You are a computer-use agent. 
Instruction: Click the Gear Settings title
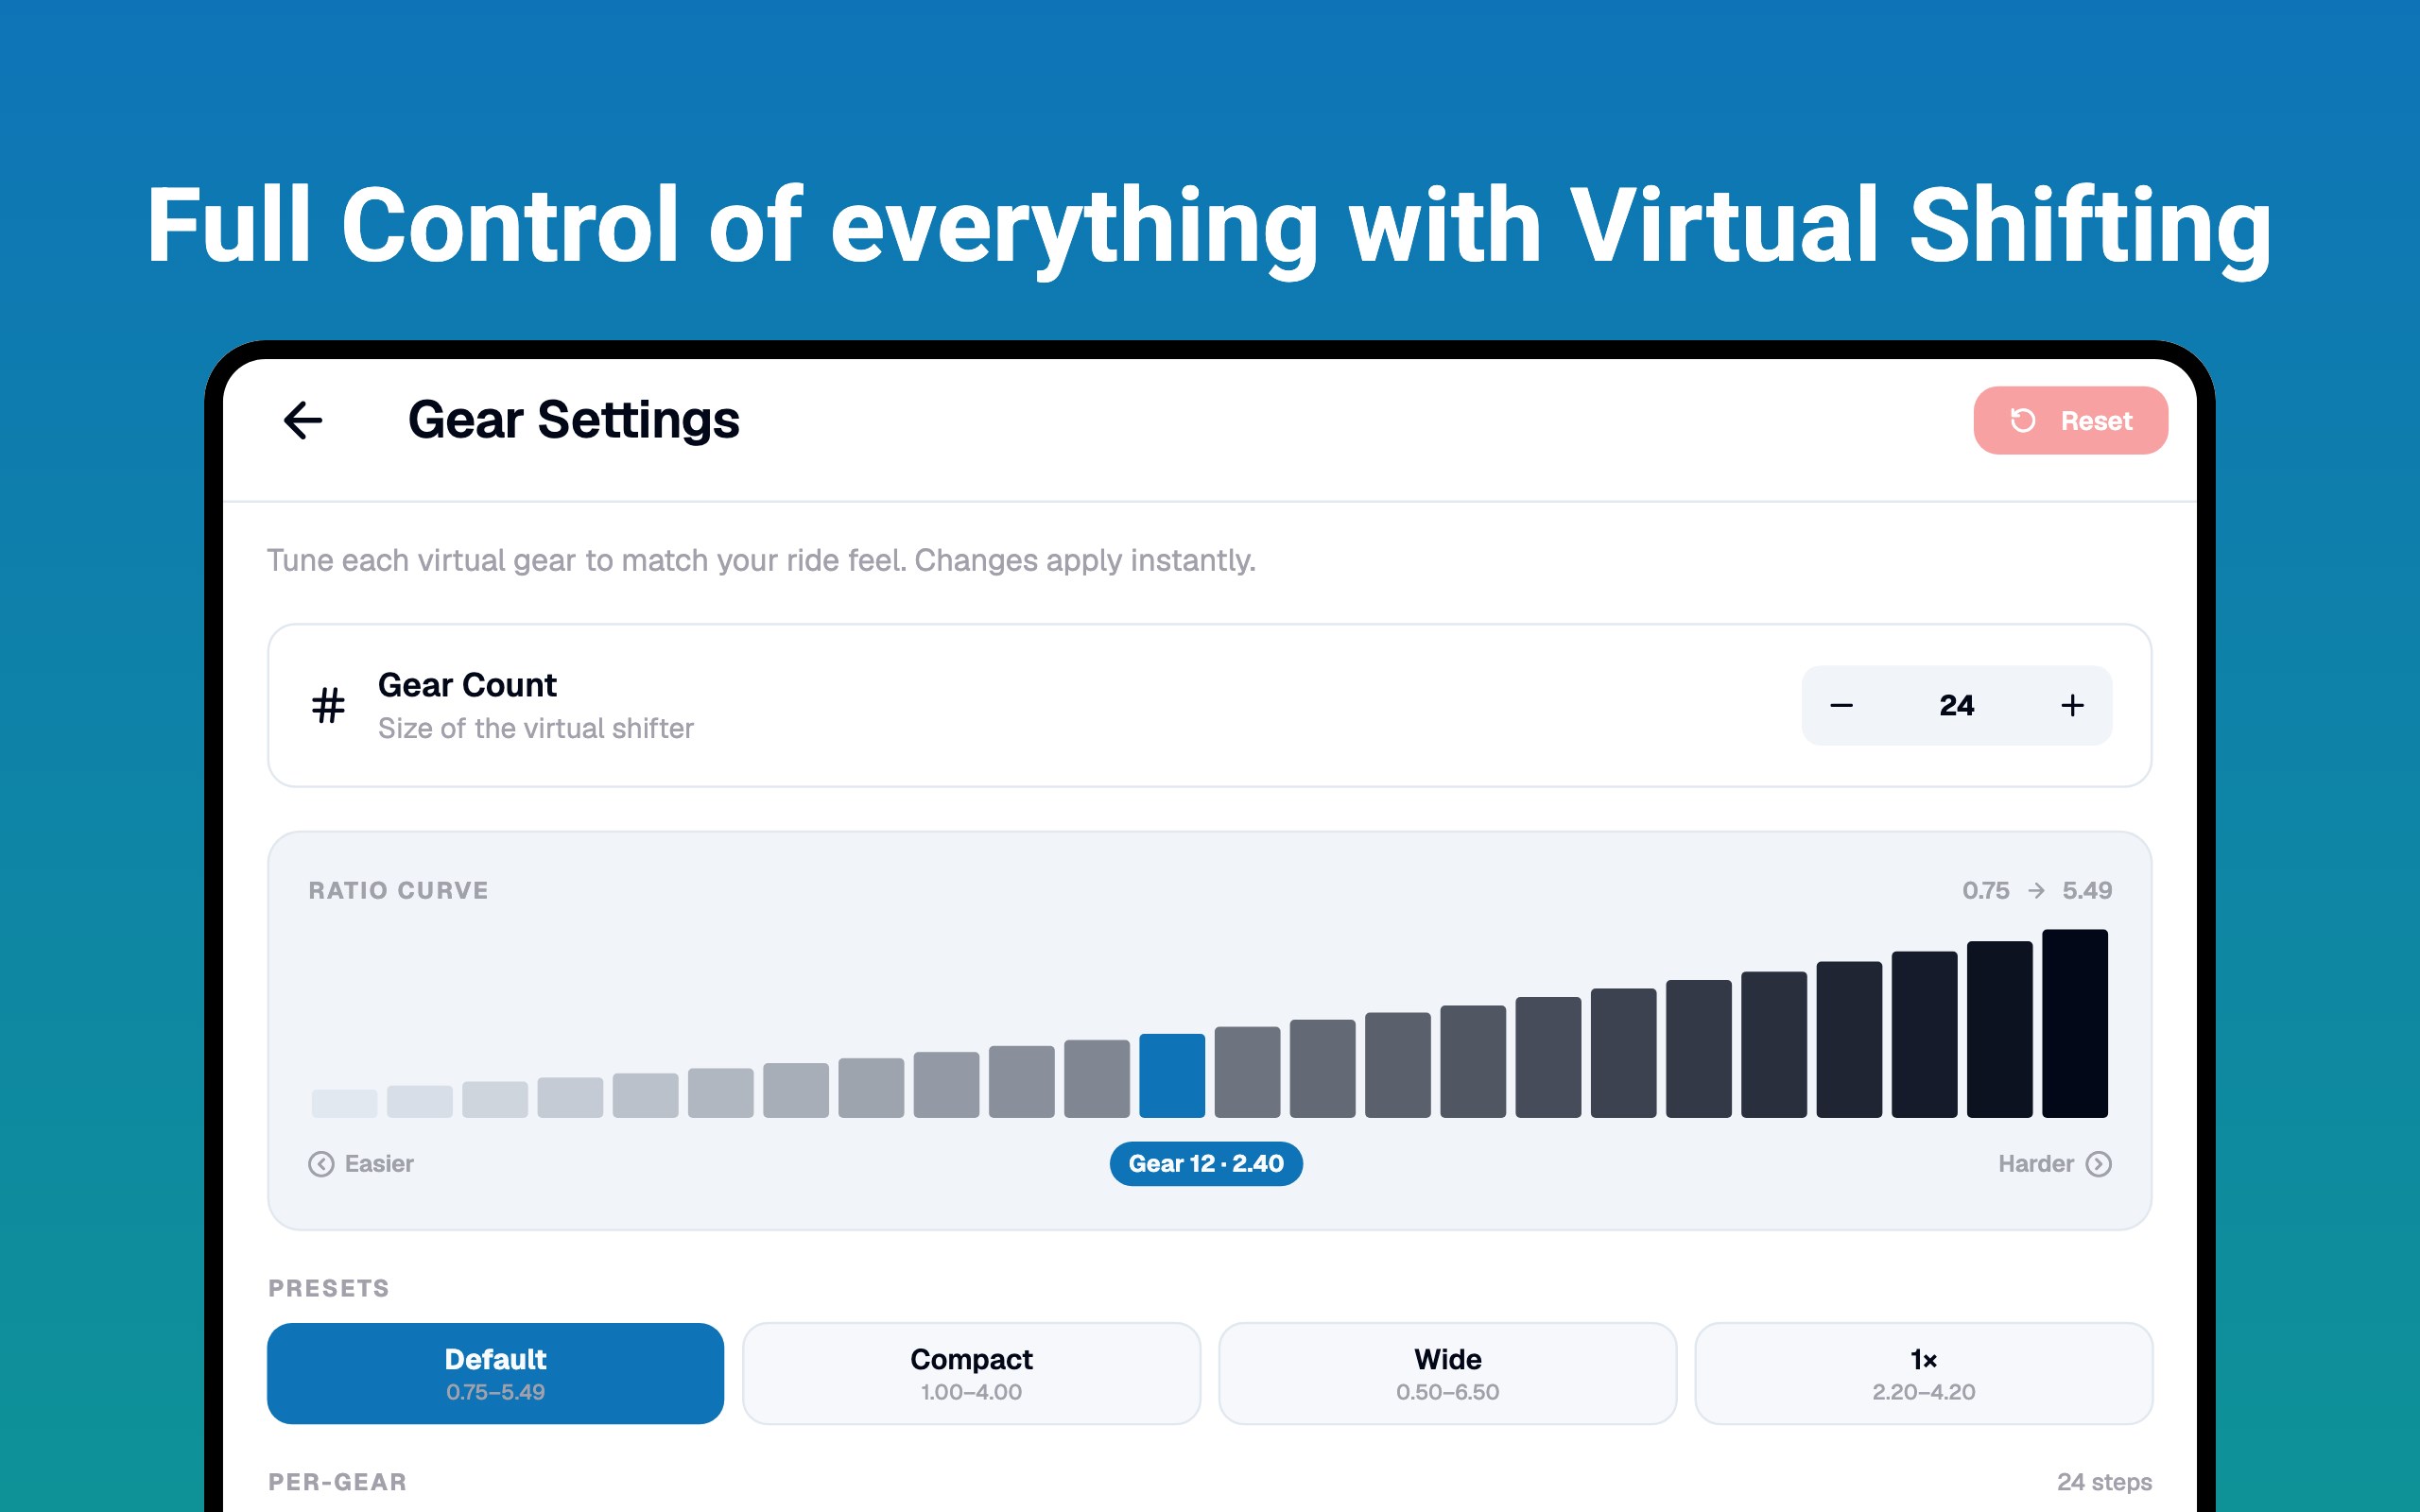tap(574, 420)
